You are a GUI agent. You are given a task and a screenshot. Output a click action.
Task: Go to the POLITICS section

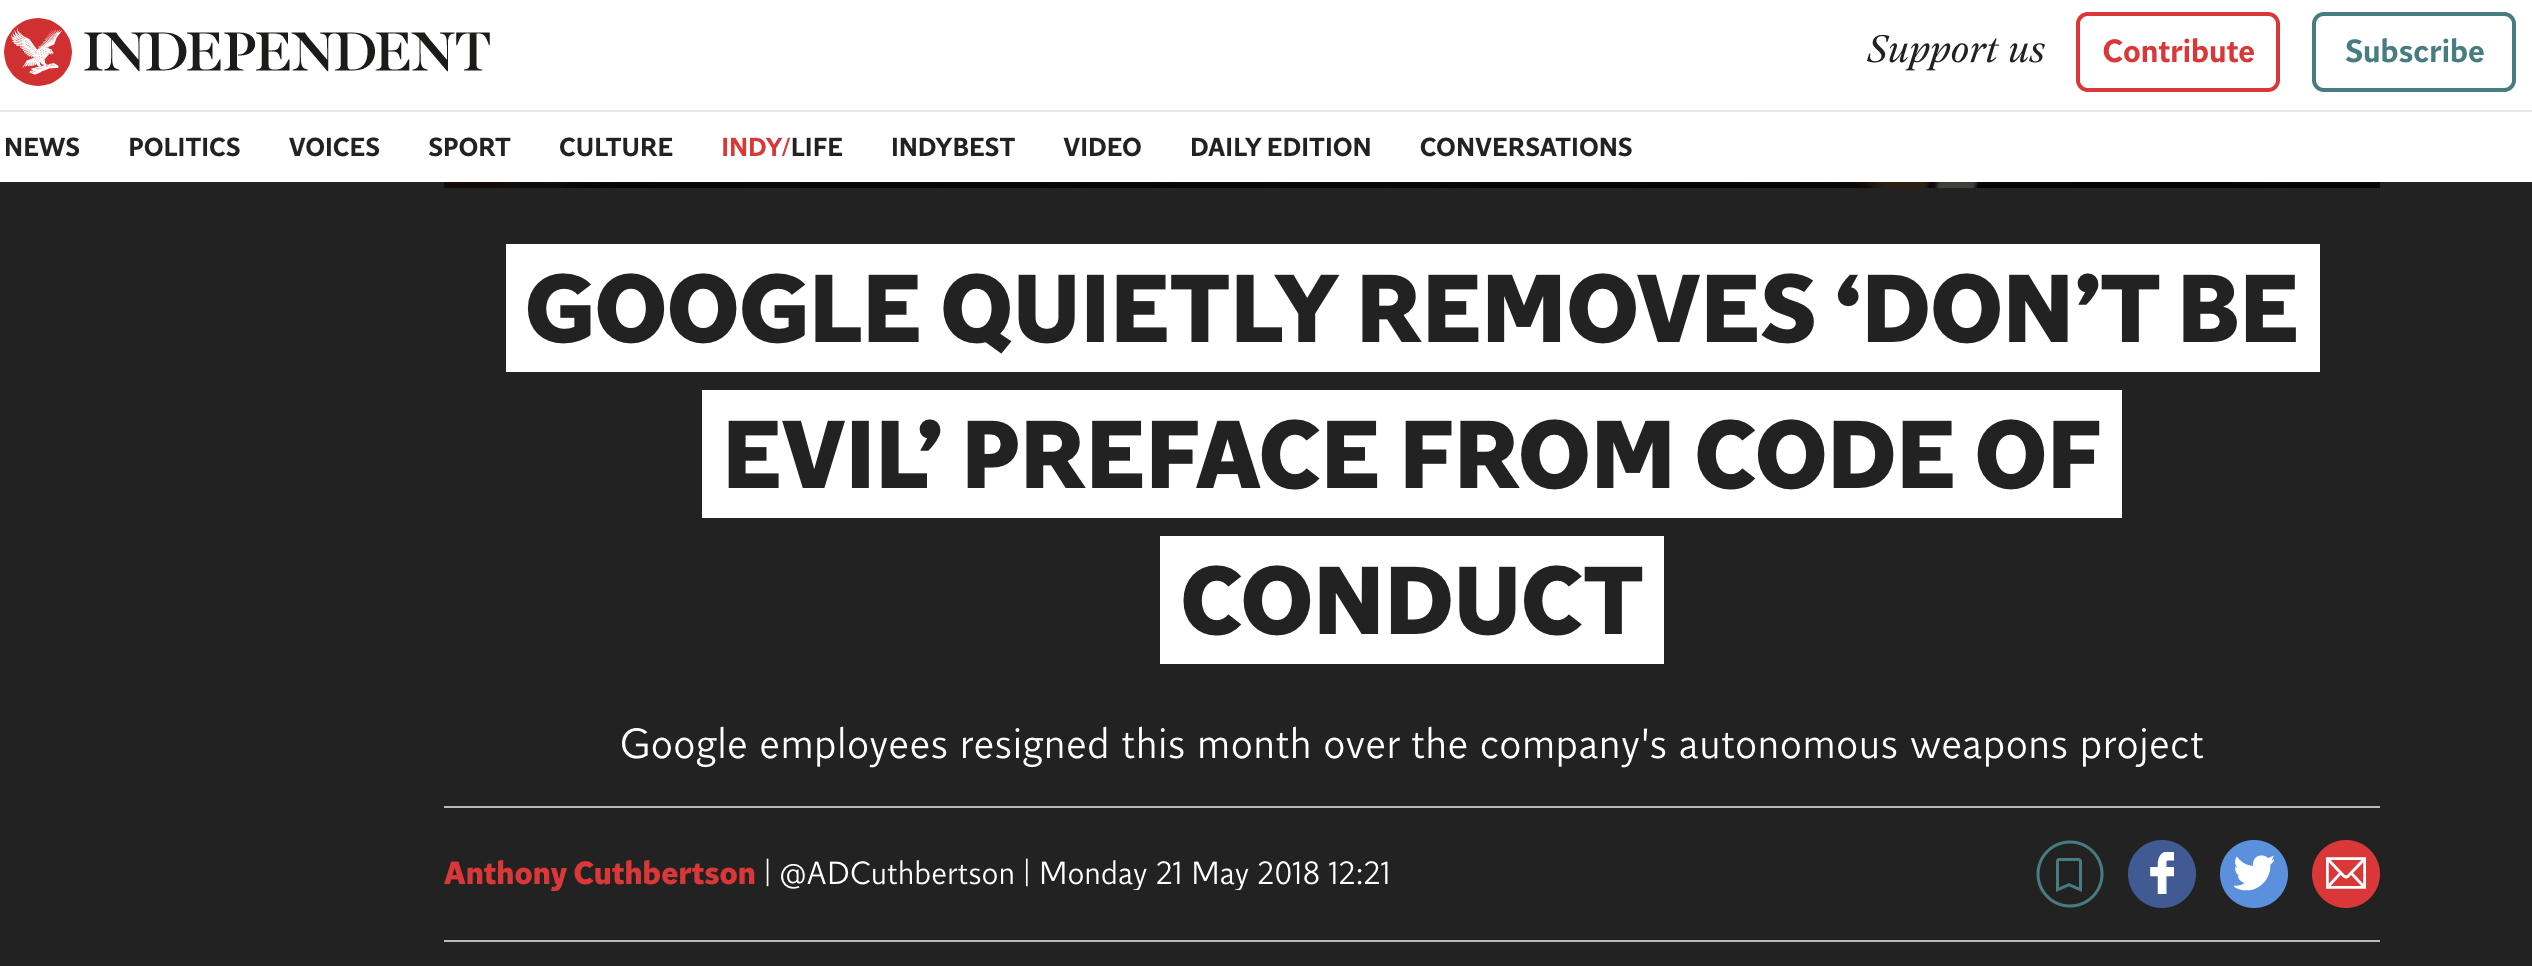[184, 147]
